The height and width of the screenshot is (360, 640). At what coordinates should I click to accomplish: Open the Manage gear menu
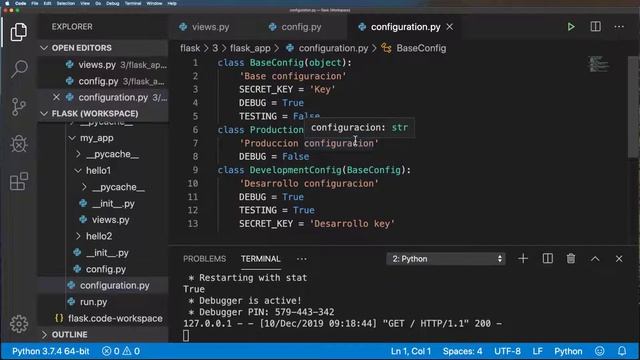point(19,324)
